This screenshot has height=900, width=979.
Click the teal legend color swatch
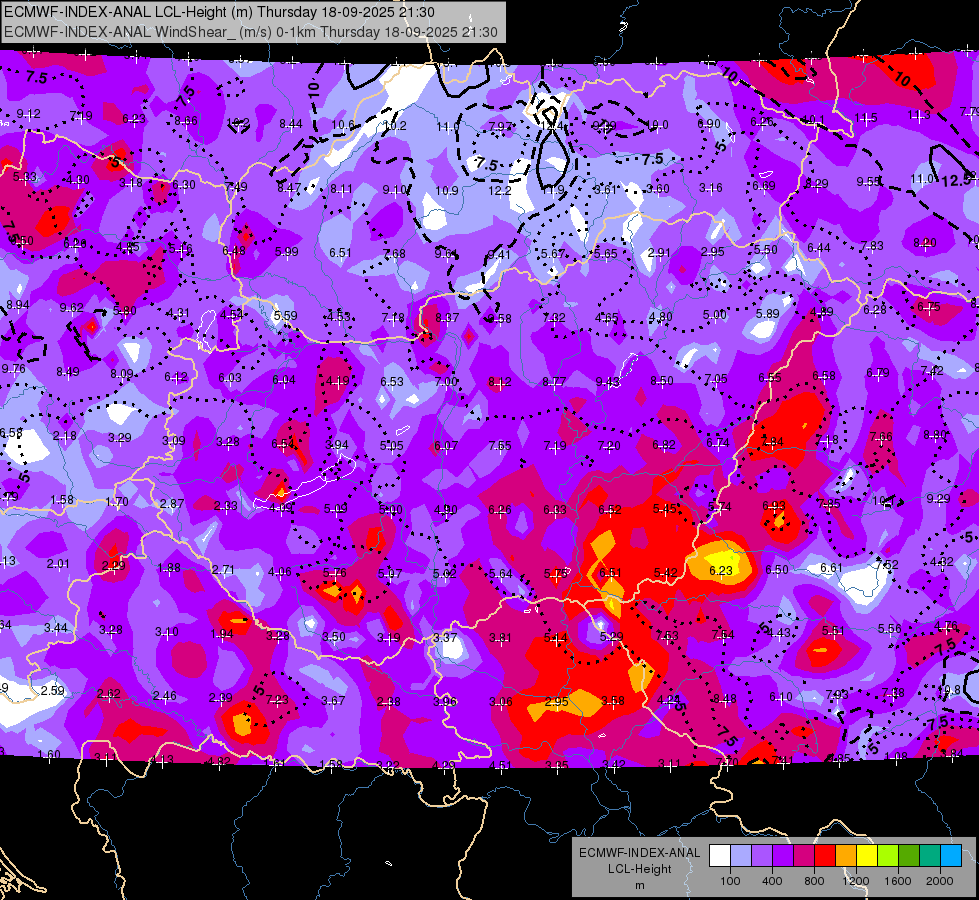point(930,856)
